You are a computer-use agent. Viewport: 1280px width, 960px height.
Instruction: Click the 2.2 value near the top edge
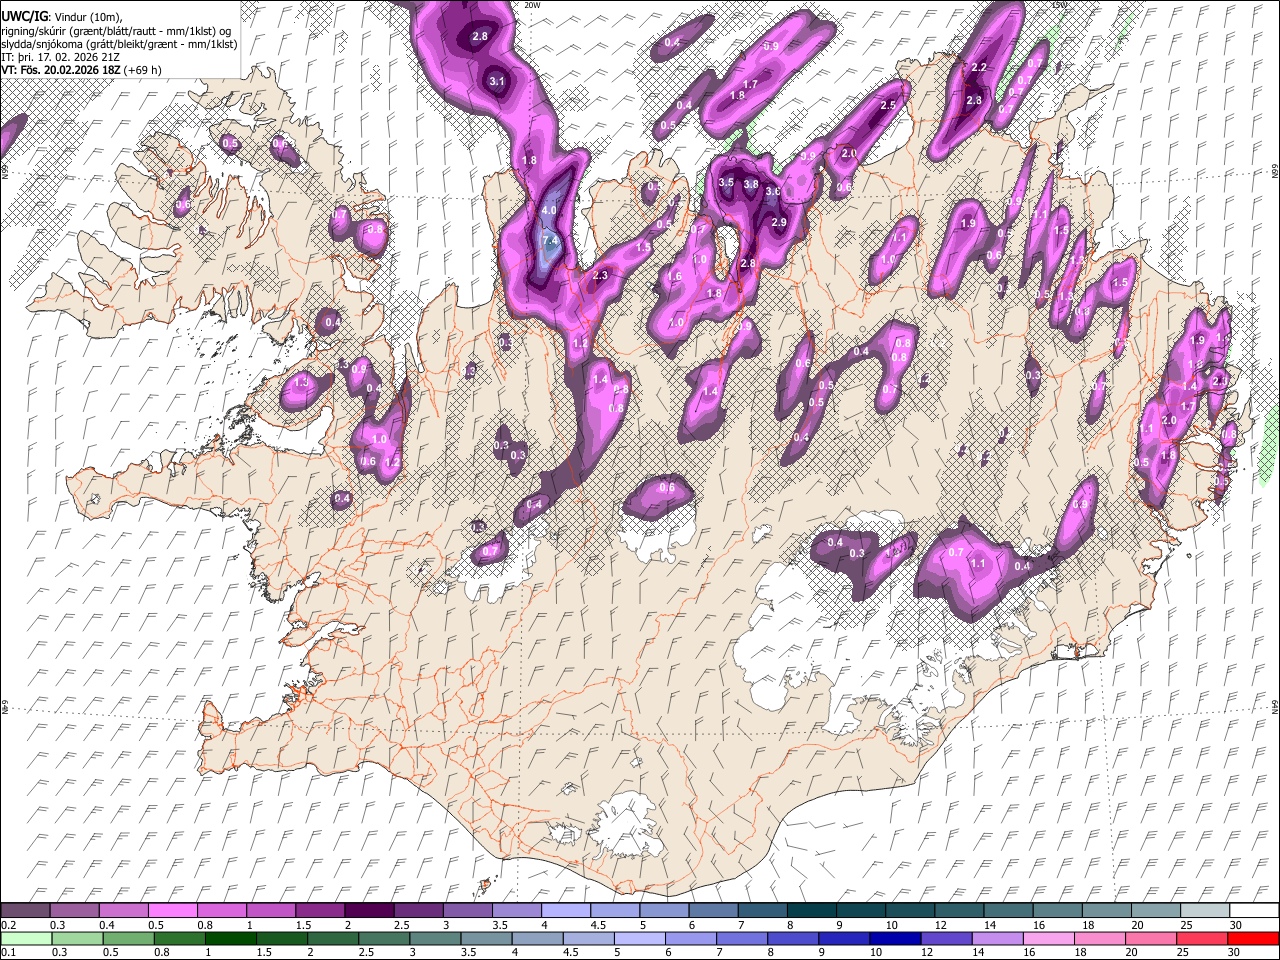pyautogui.click(x=979, y=68)
